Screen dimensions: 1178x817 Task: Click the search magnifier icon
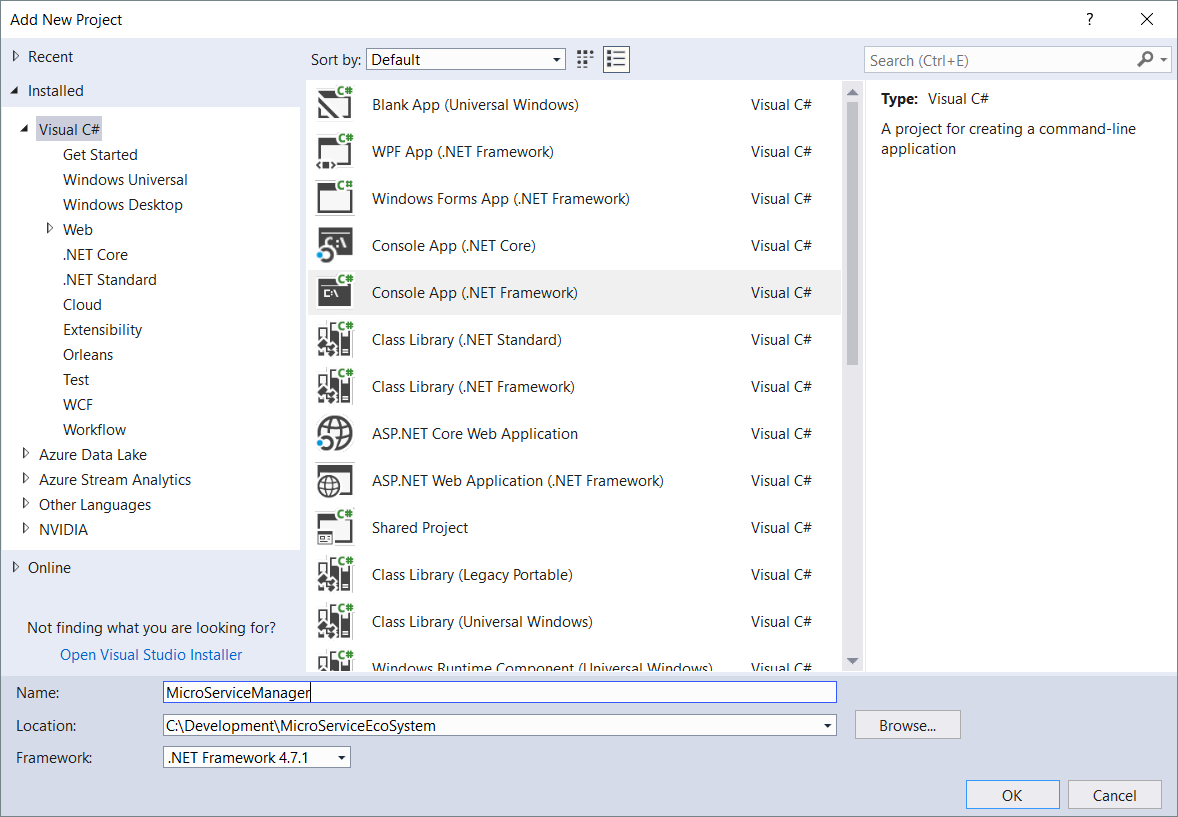coord(1145,59)
